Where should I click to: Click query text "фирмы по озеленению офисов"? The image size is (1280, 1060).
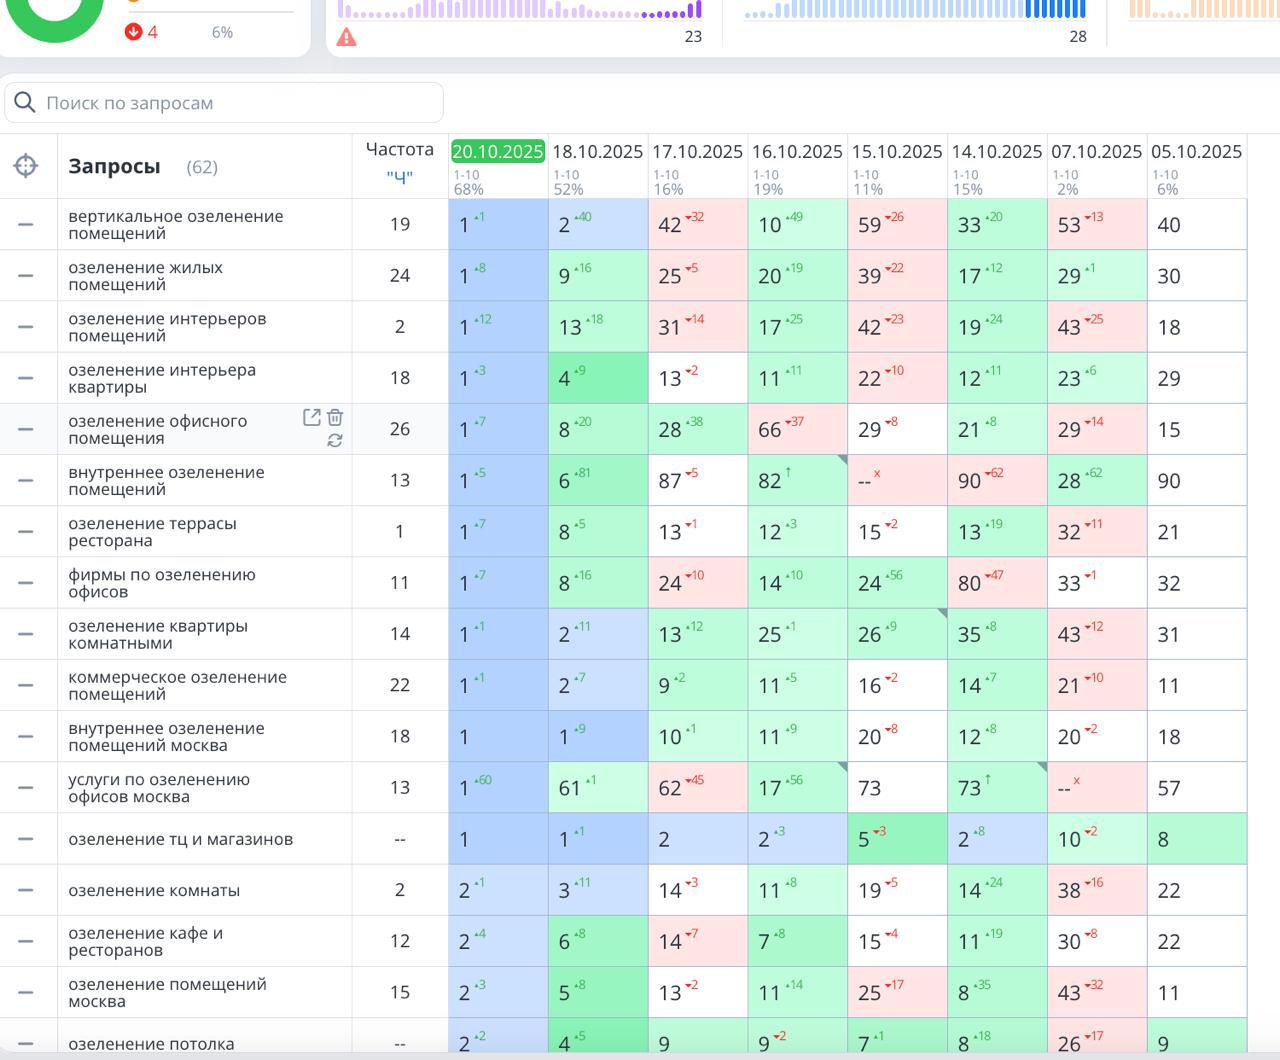pos(162,583)
